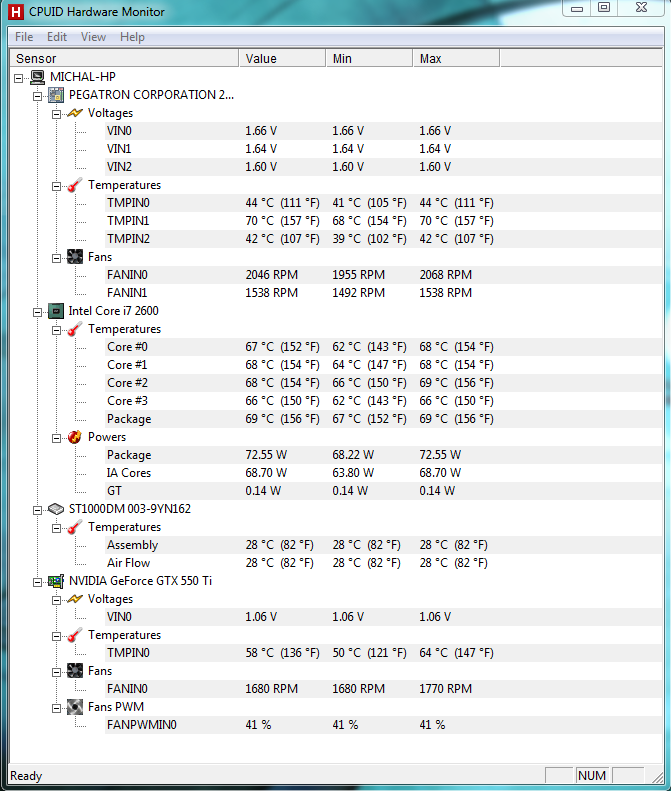This screenshot has width=671, height=791.
Task: Click the Voltages icon under NVIDIA GeForce GTX 550 Ti
Action: (x=75, y=599)
